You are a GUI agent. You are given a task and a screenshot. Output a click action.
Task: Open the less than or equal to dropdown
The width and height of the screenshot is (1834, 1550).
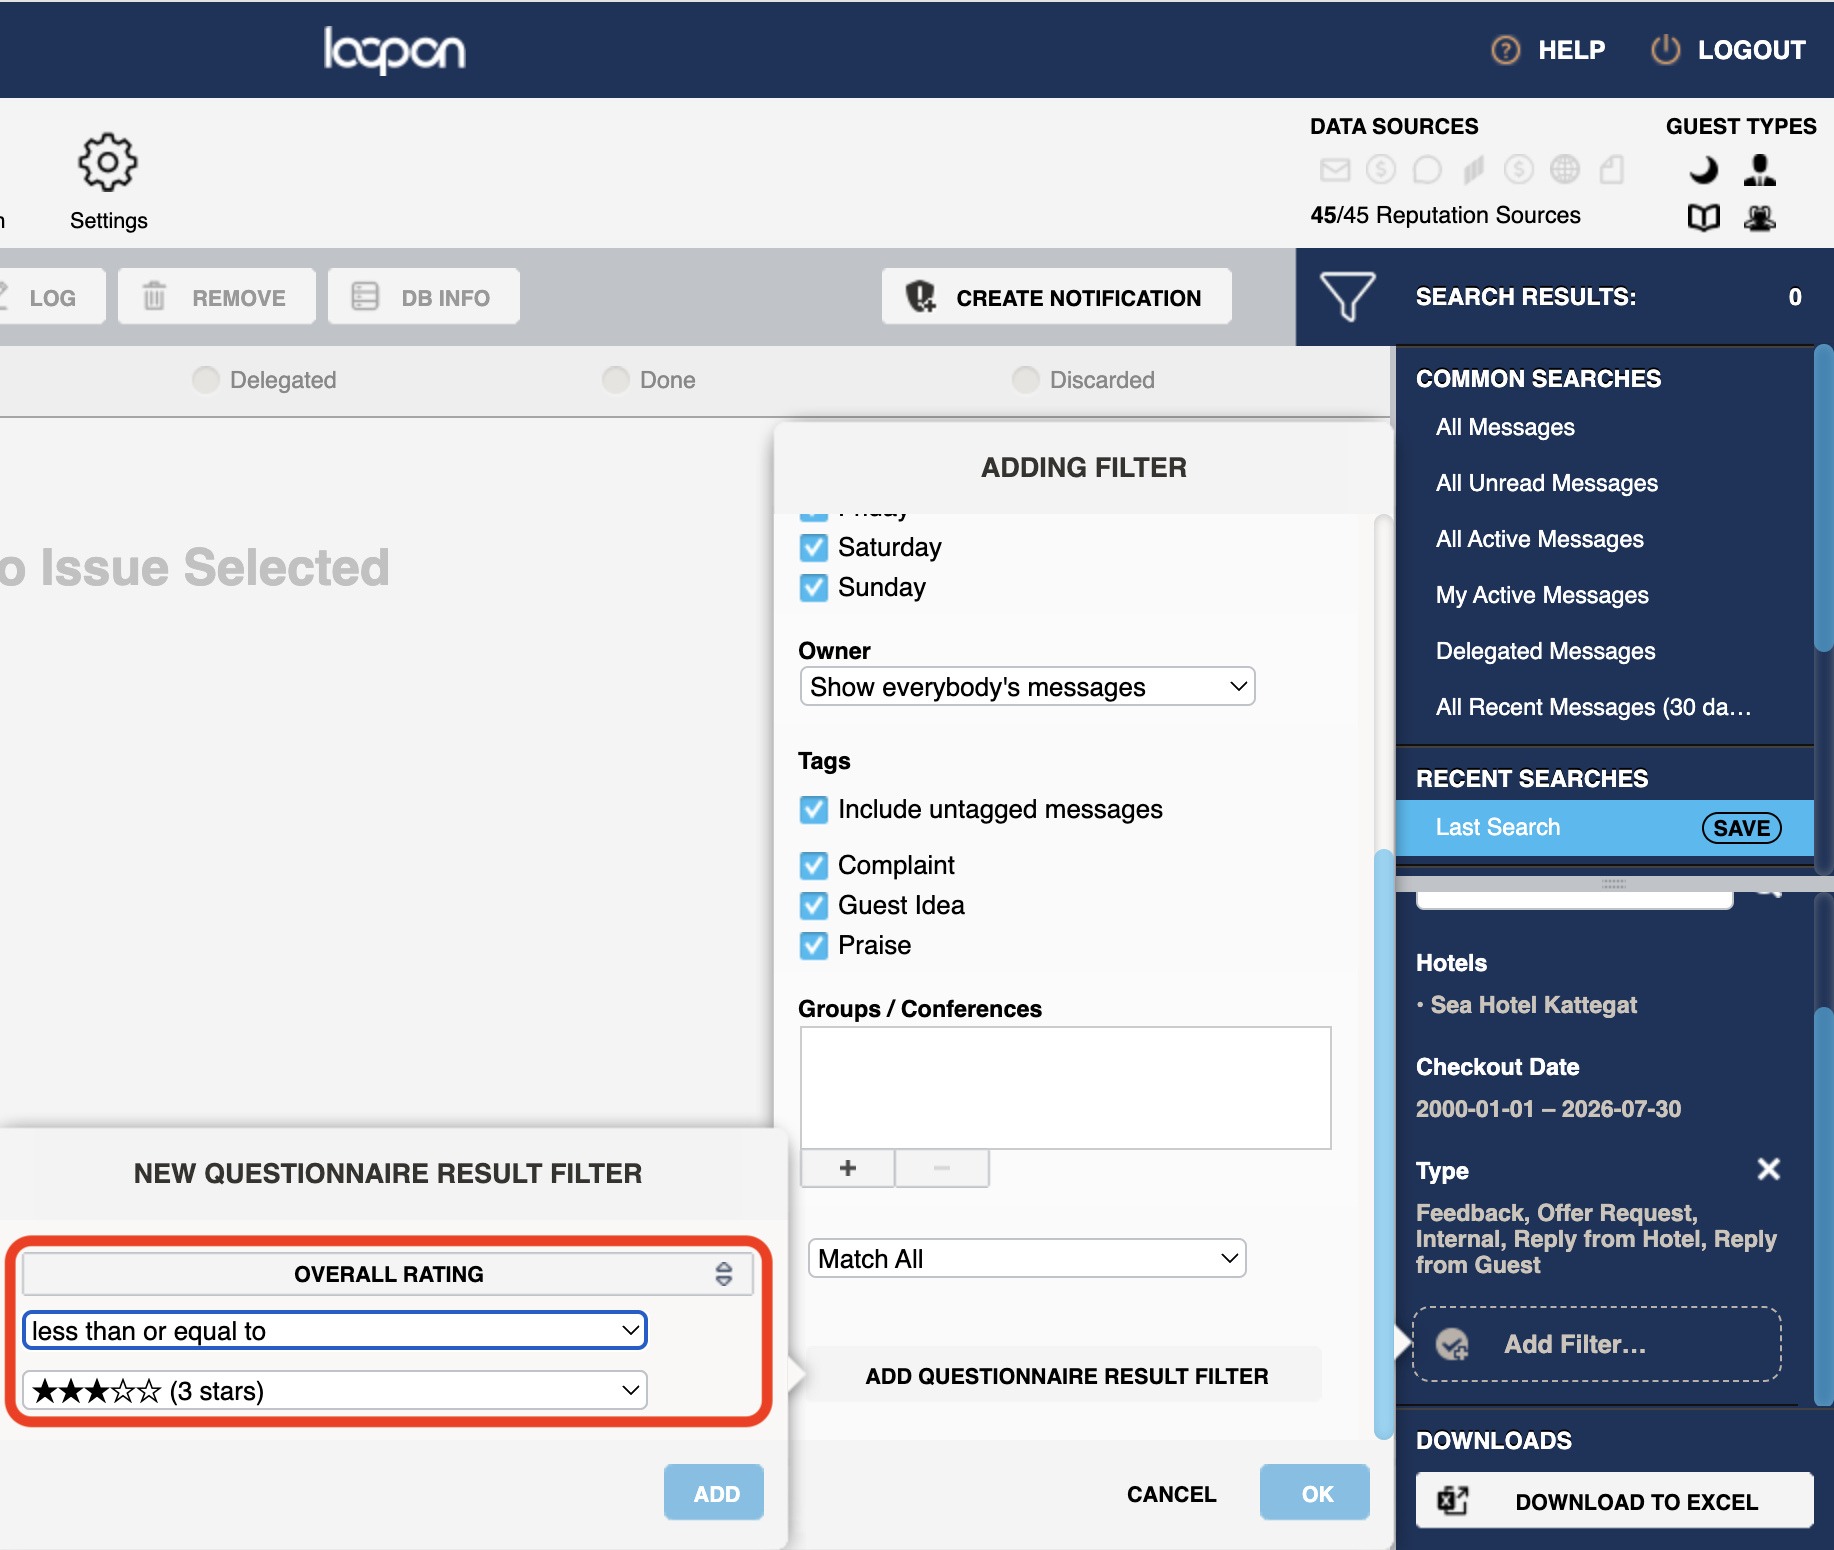tap(335, 1331)
